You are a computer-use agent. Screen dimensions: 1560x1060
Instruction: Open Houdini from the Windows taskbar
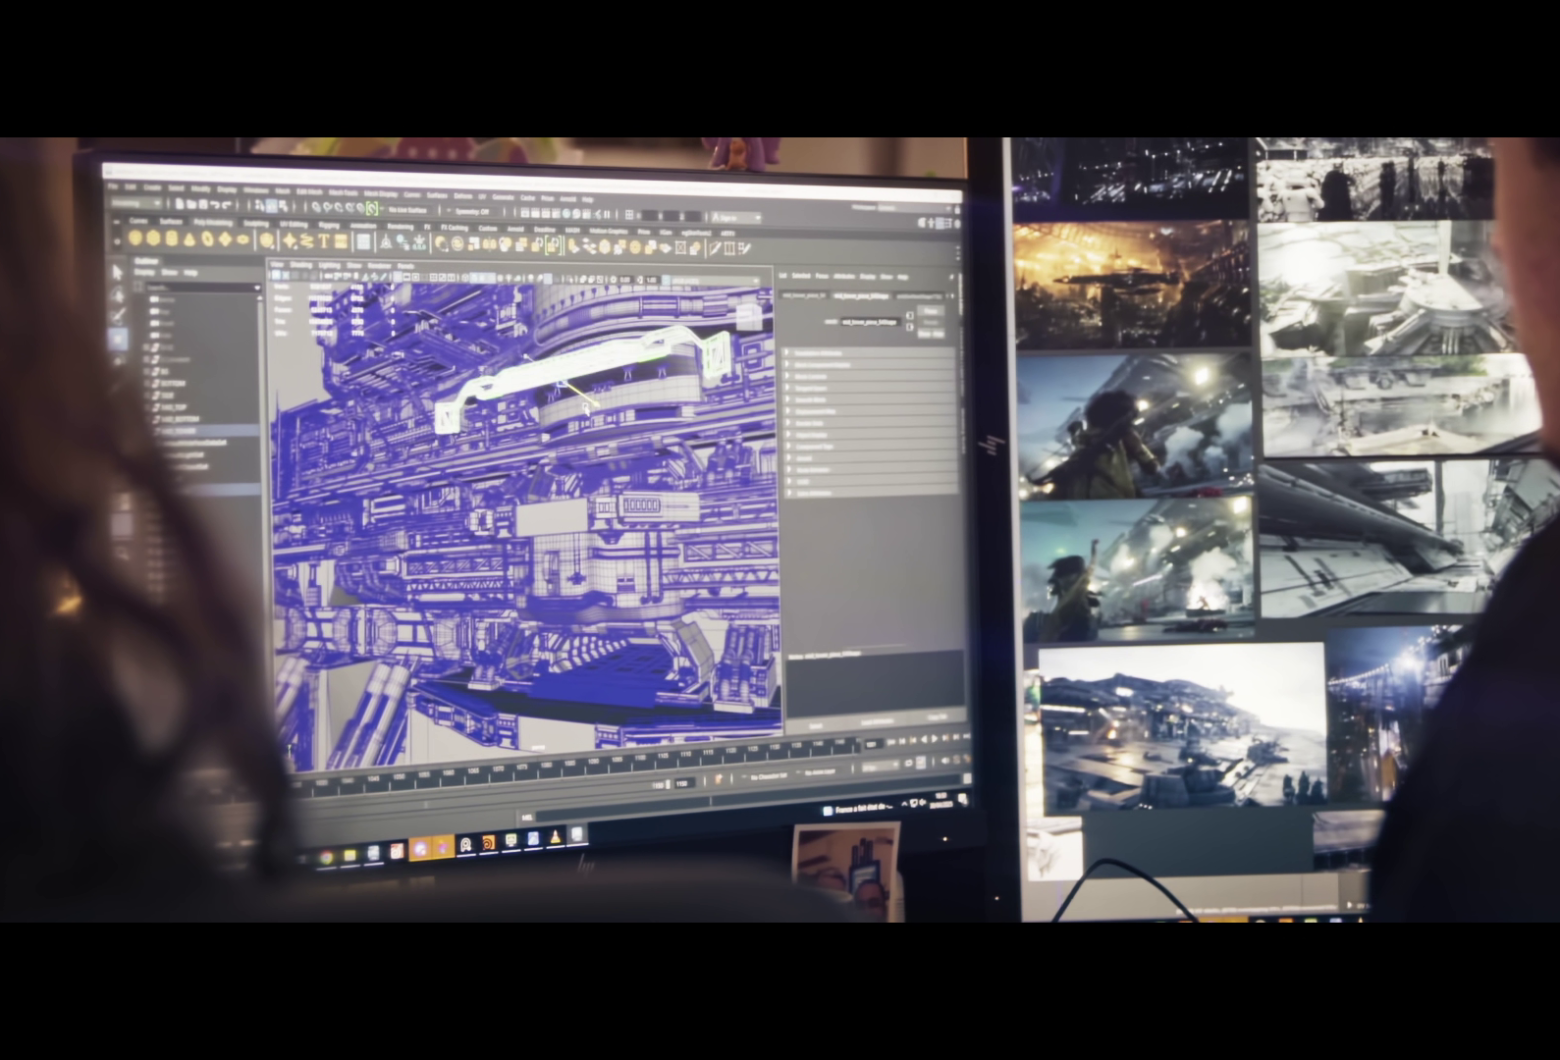[x=489, y=844]
